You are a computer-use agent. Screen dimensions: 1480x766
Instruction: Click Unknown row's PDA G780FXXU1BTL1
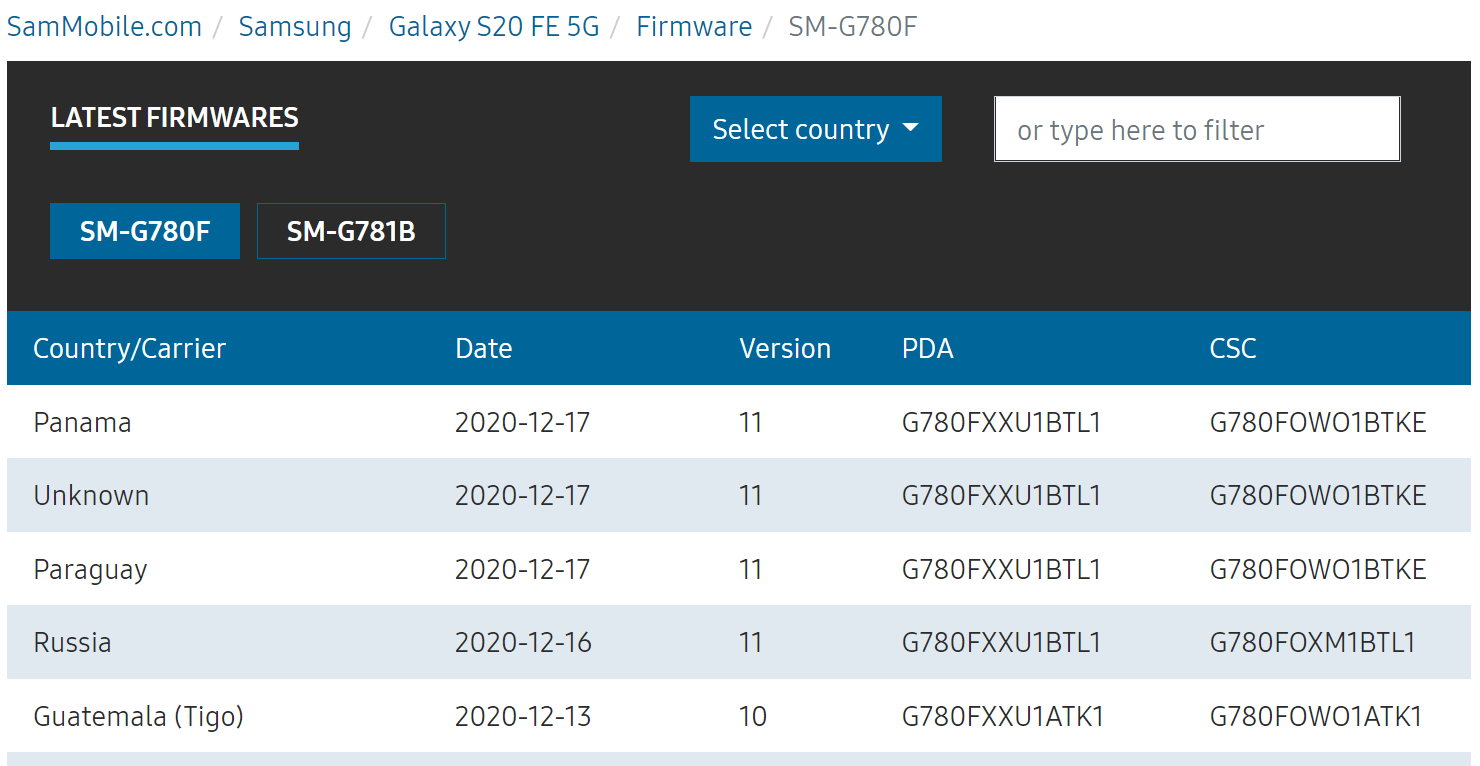coord(1001,495)
